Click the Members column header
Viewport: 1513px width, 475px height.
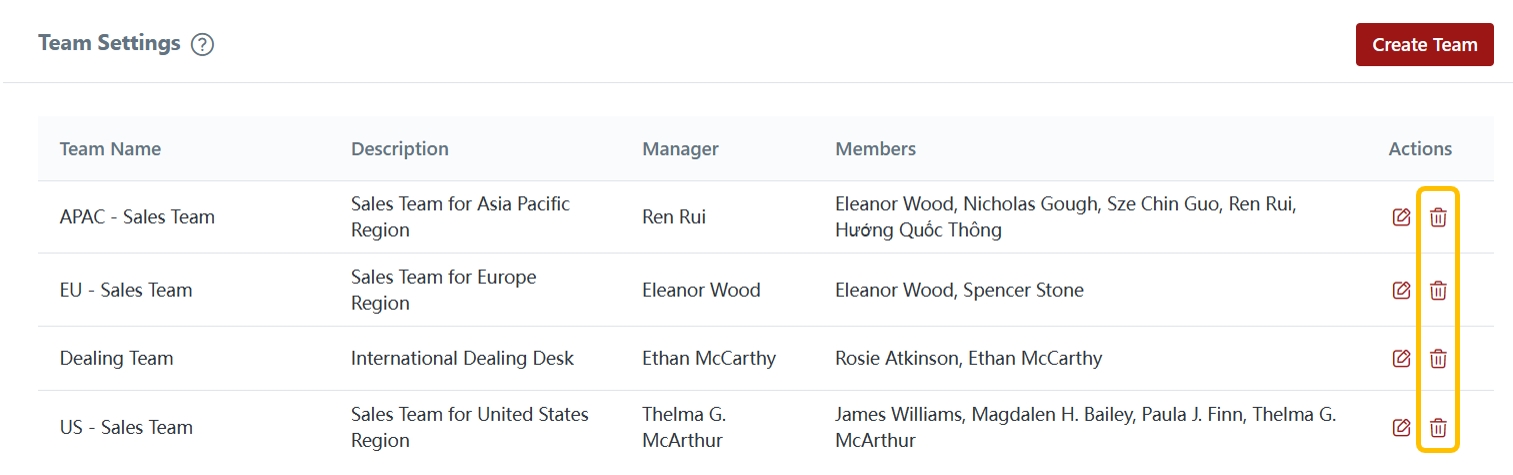[875, 149]
